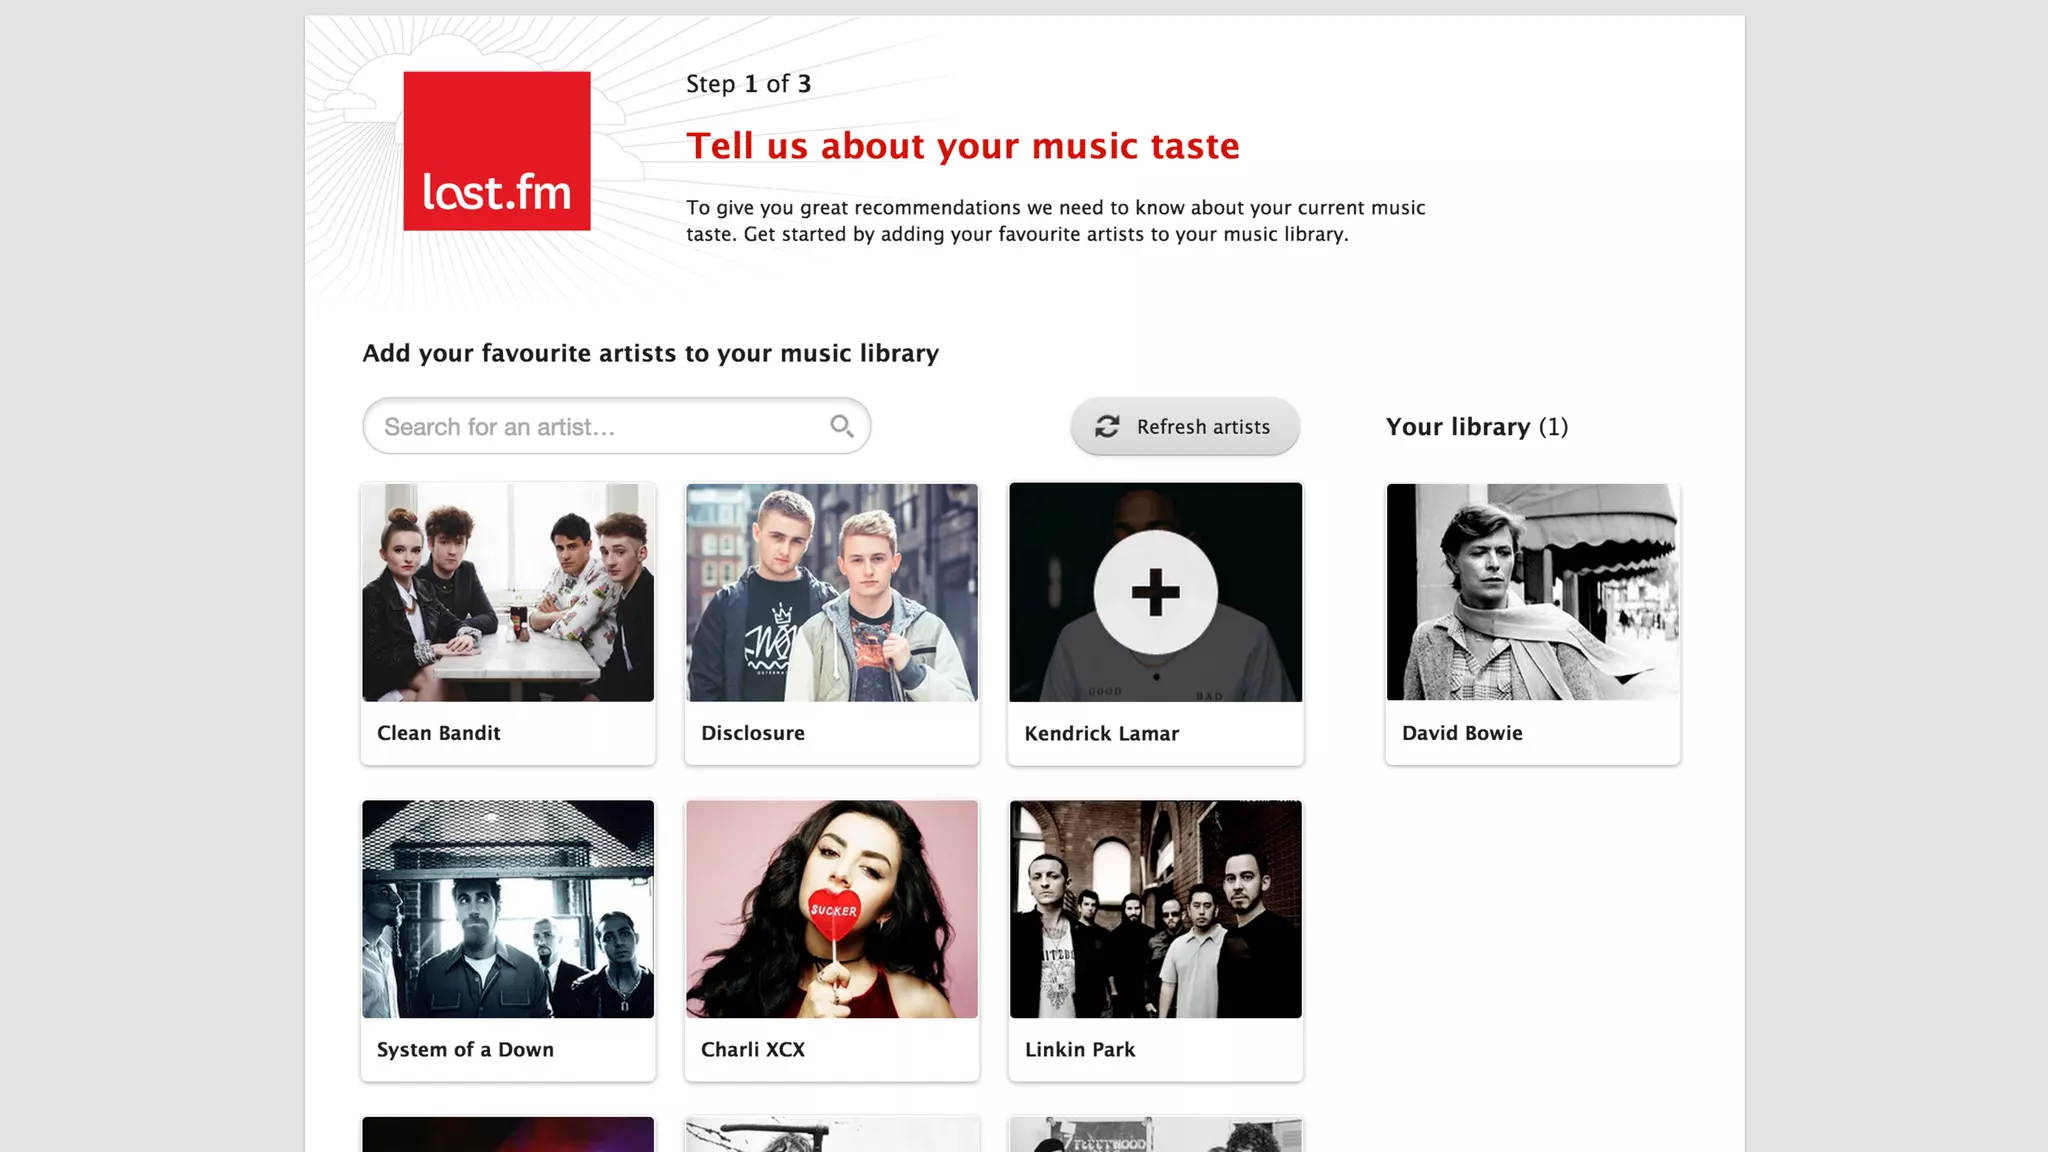This screenshot has width=2048, height=1152.
Task: Click the search magnifier icon
Action: (x=841, y=426)
